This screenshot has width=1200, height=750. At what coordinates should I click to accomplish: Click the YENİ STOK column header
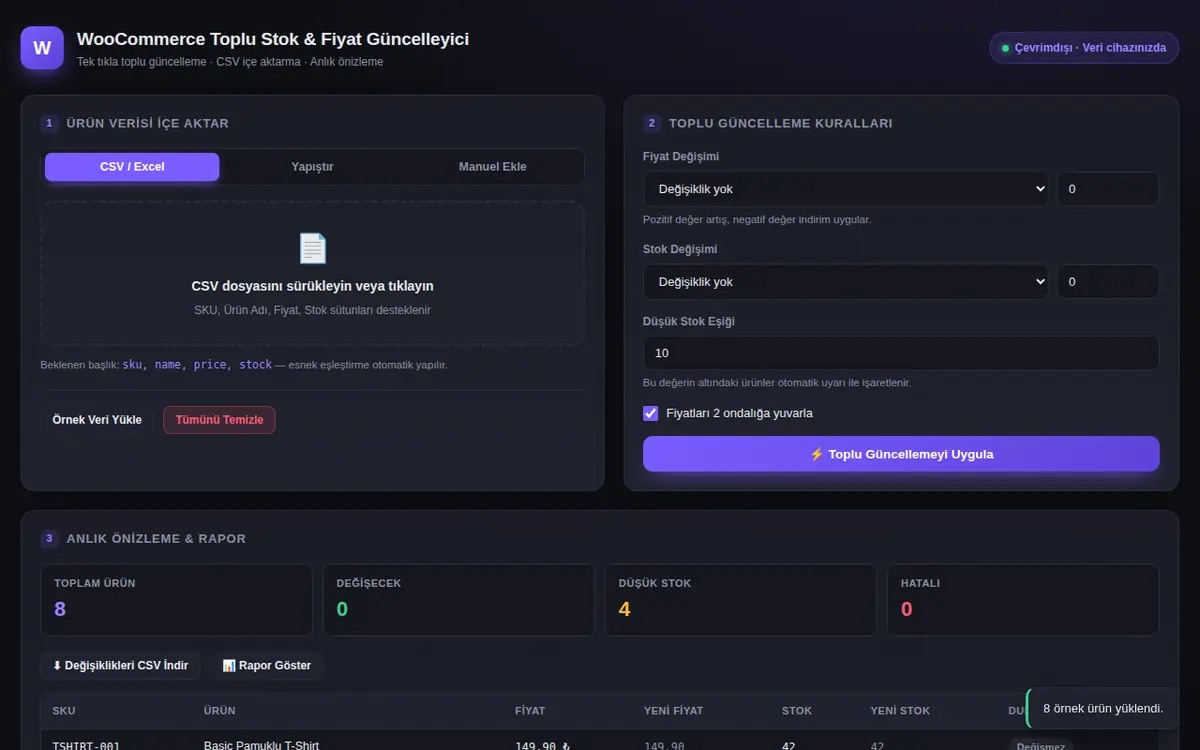pos(900,711)
